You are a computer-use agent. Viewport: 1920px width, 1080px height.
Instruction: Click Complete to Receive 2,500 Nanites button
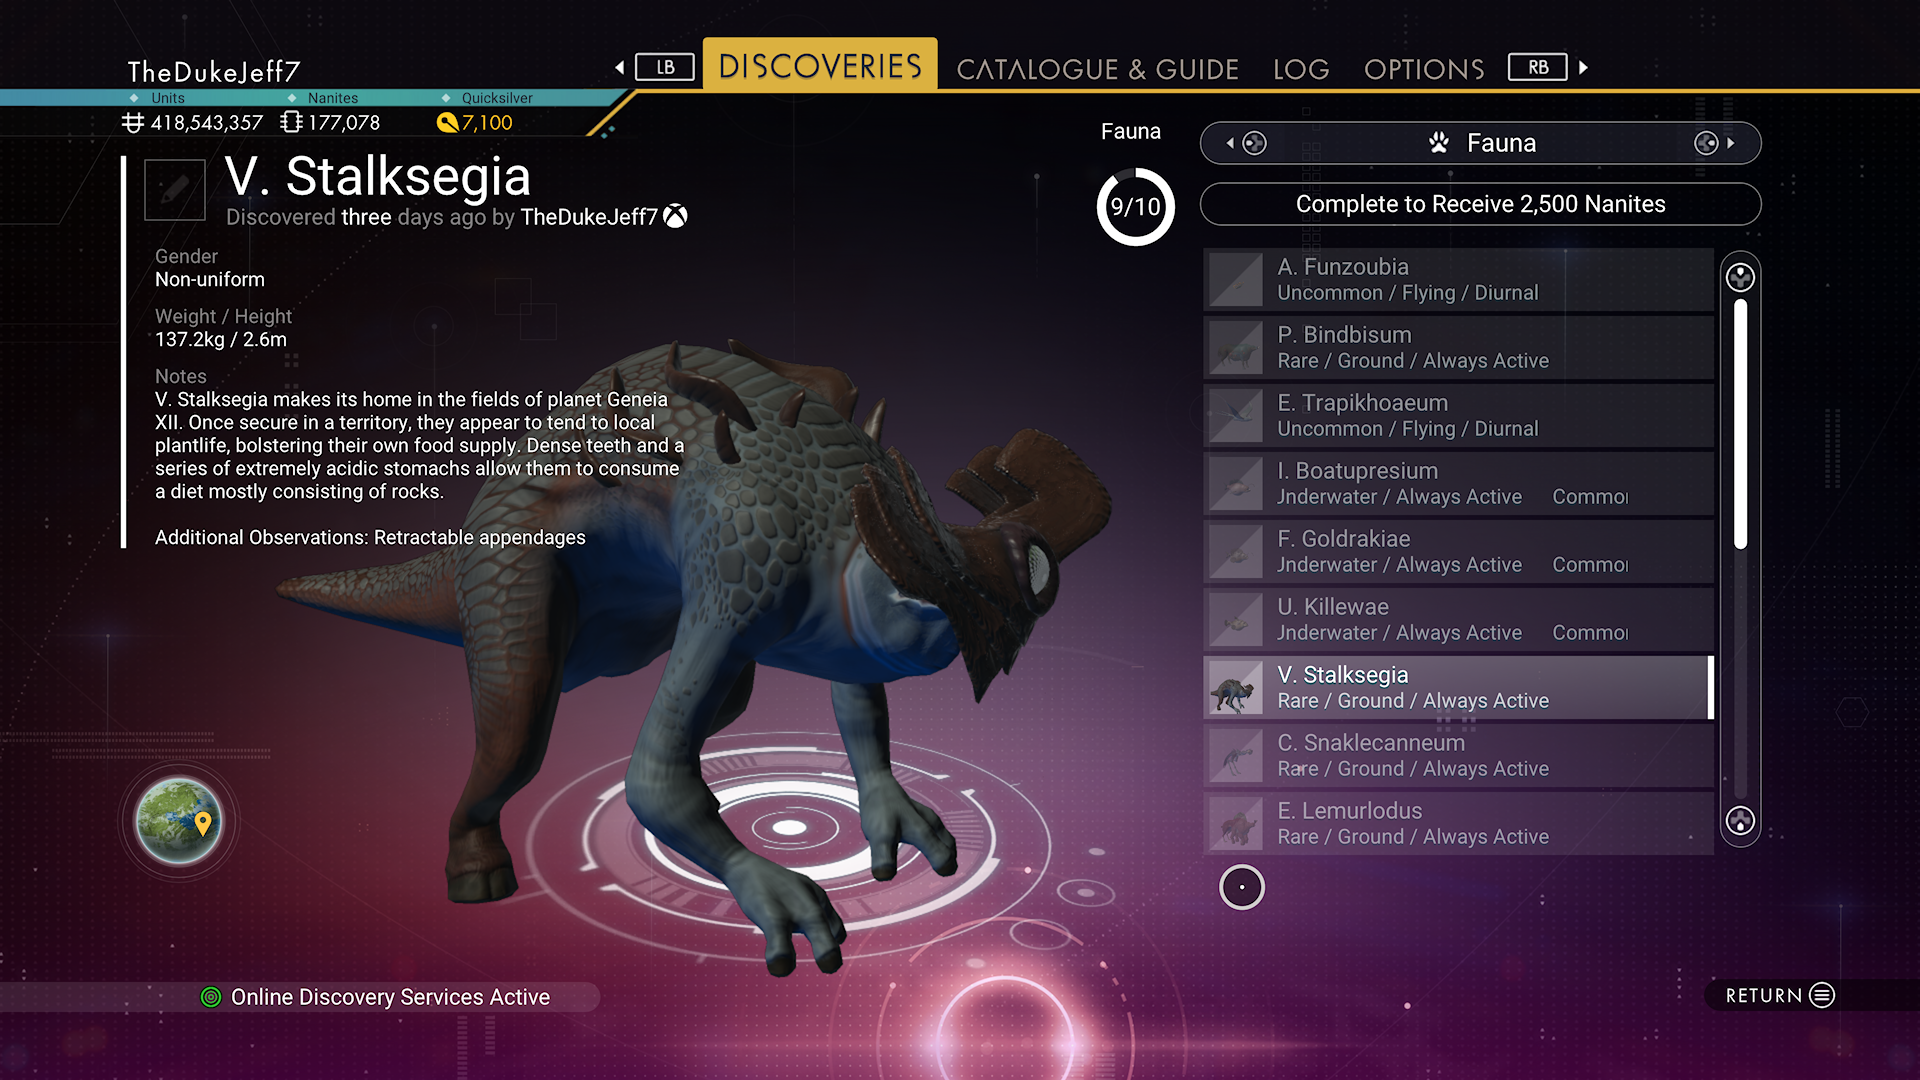pyautogui.click(x=1480, y=204)
